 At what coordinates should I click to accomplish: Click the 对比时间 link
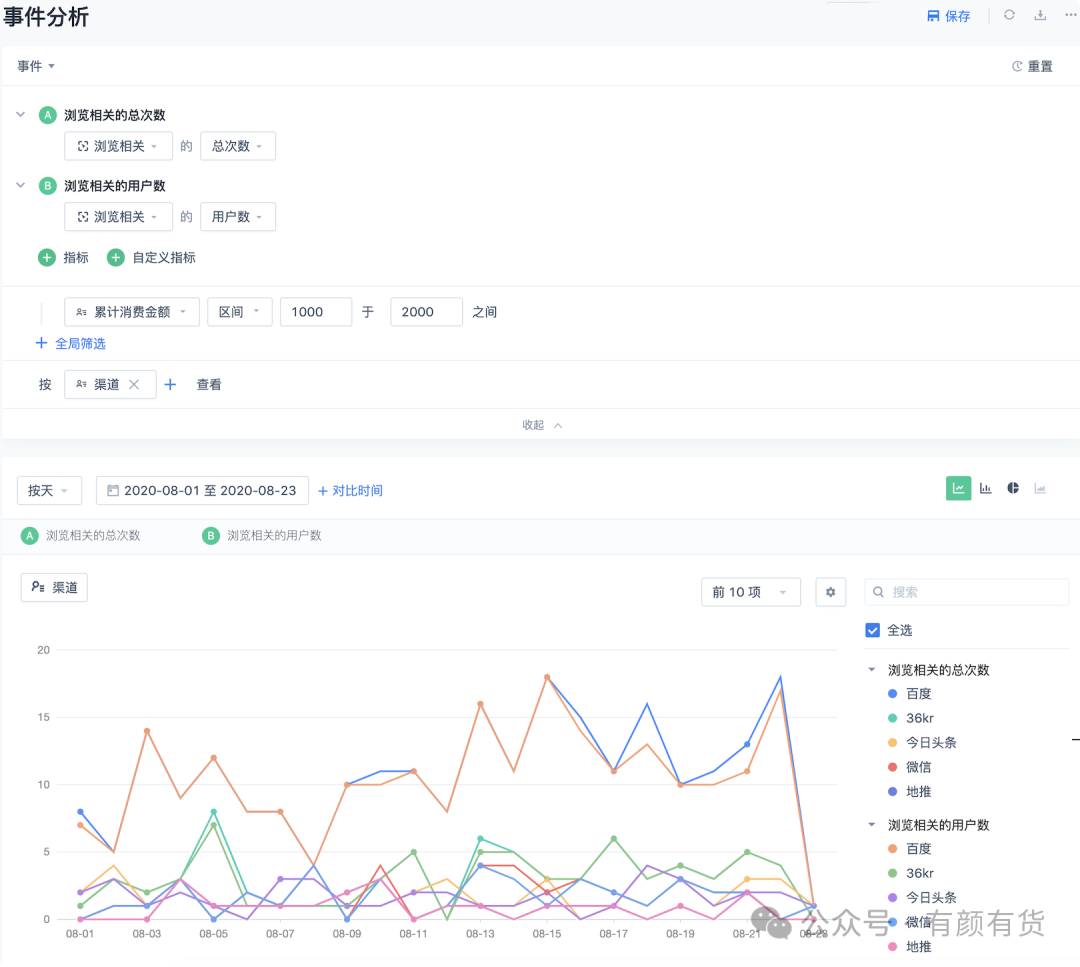click(350, 490)
